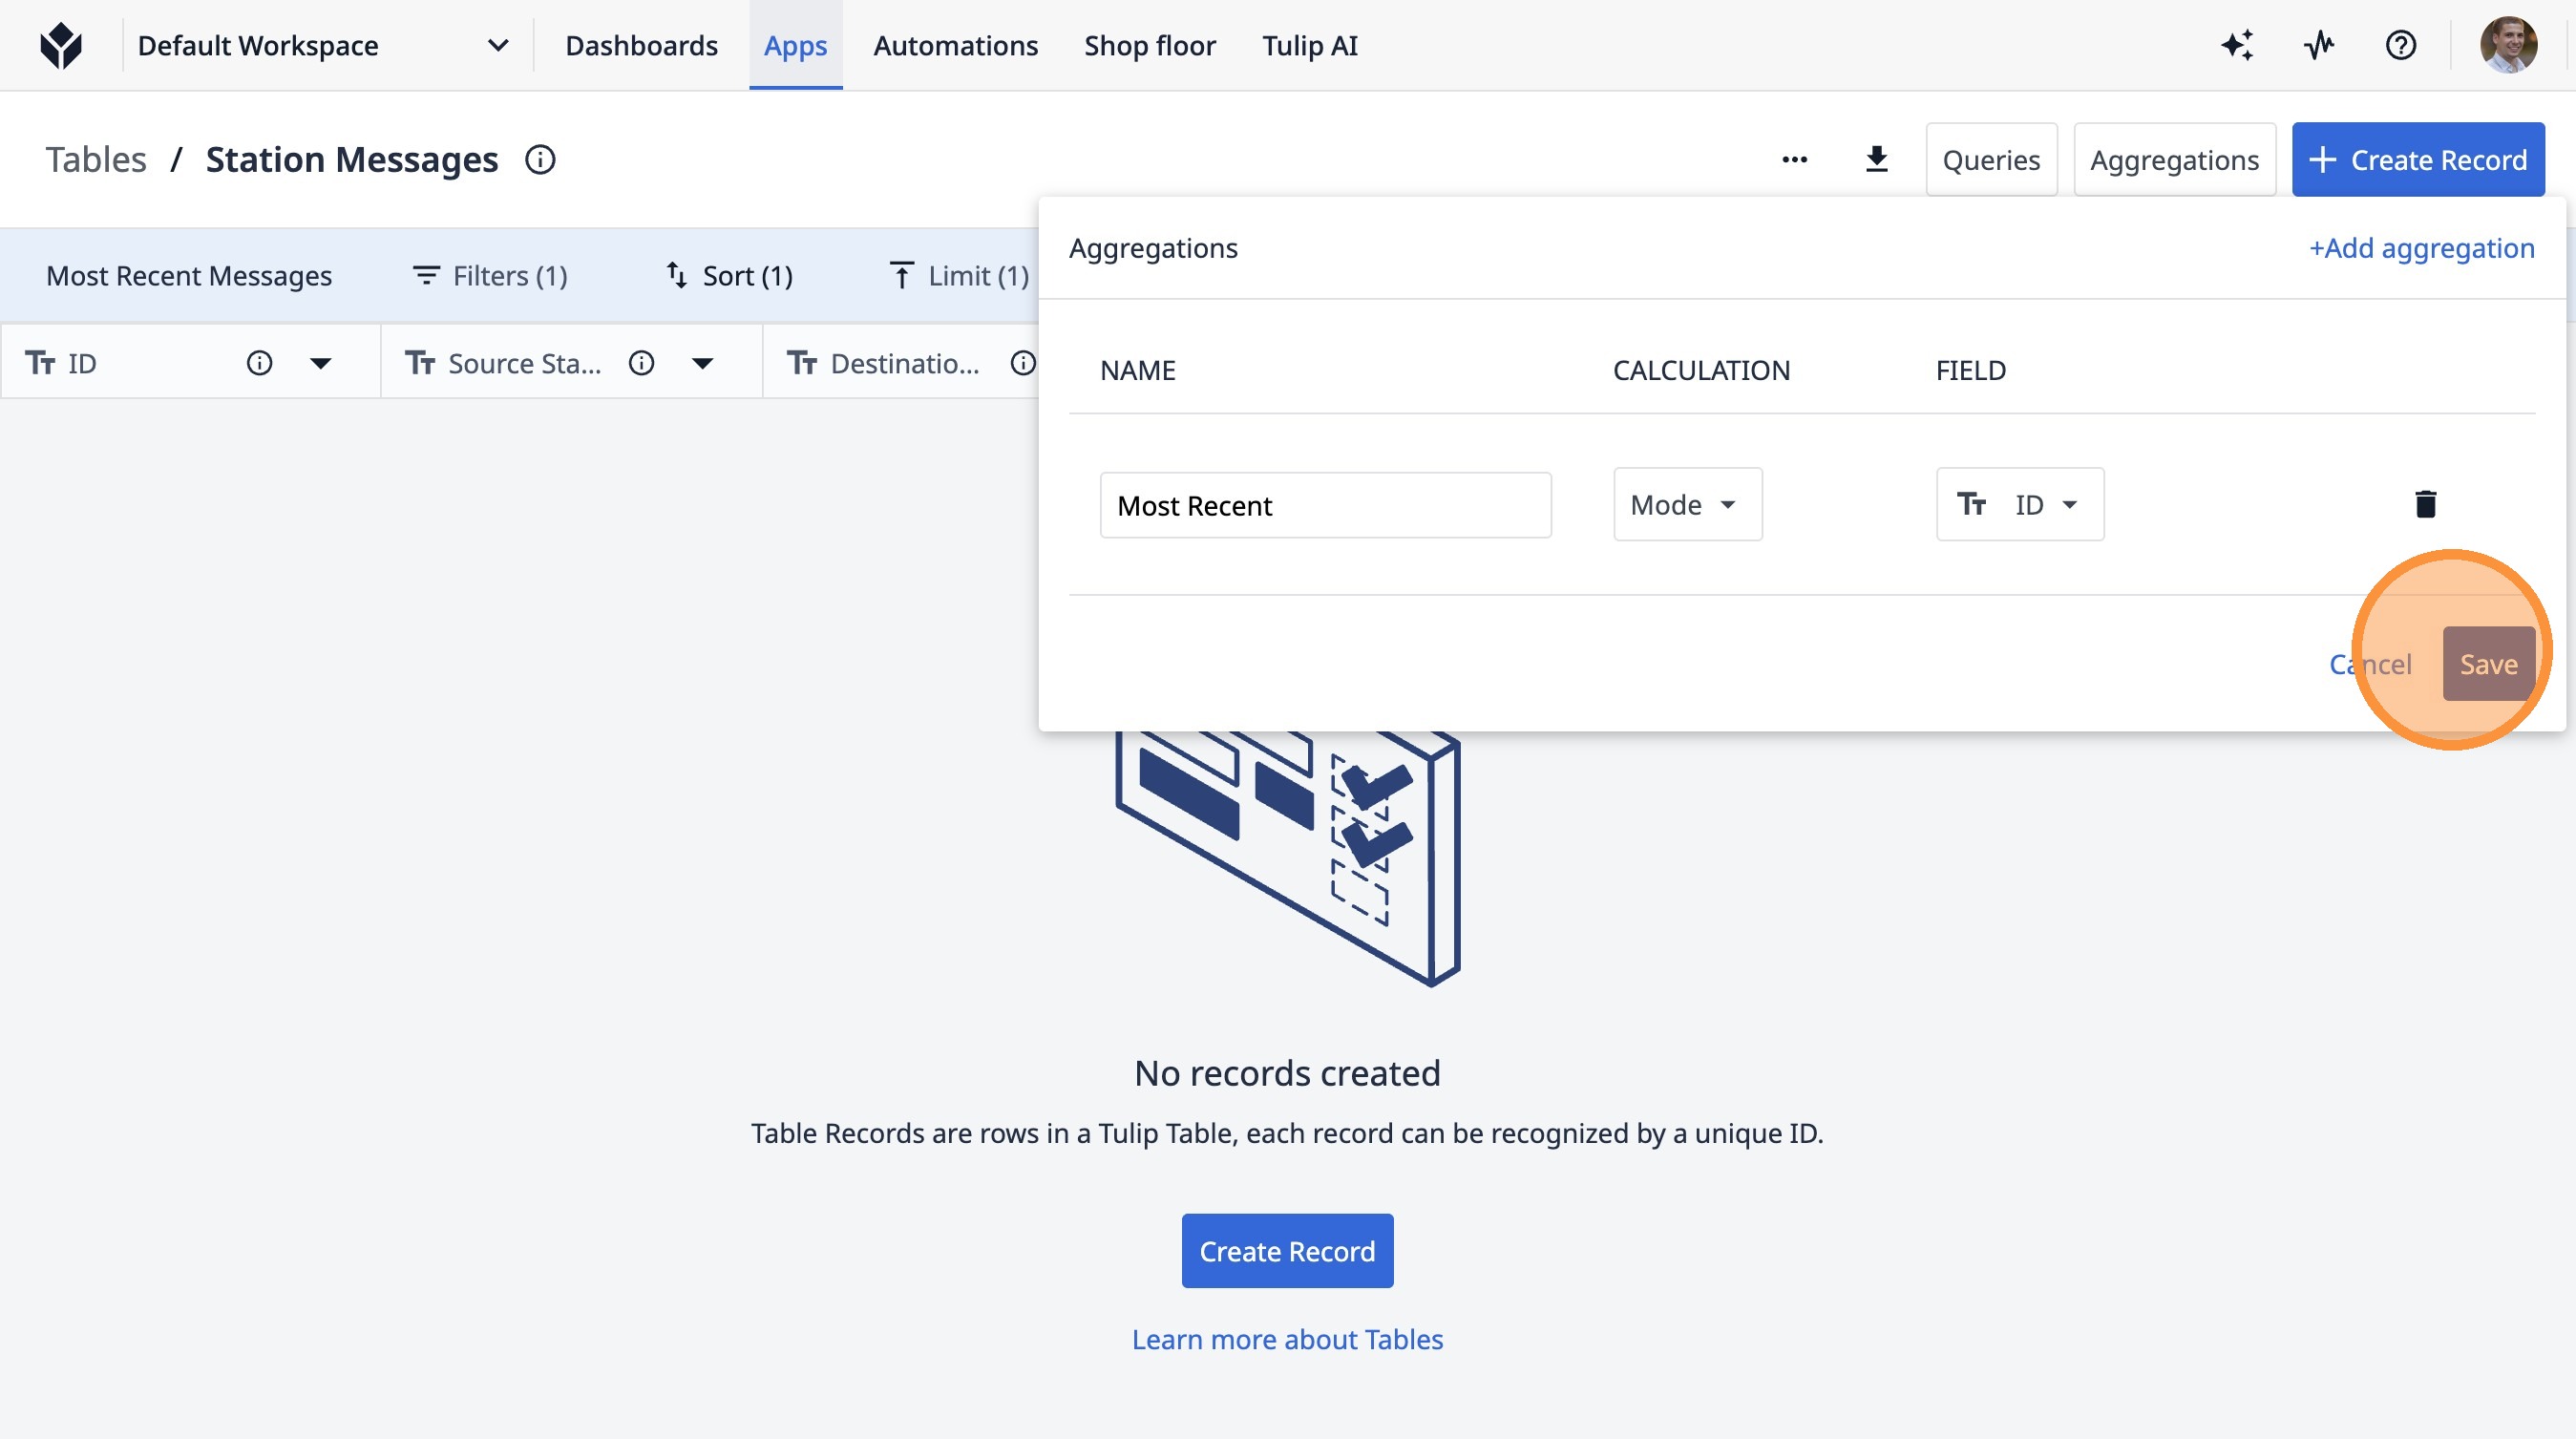
Task: Click the download table icon
Action: coord(1876,160)
